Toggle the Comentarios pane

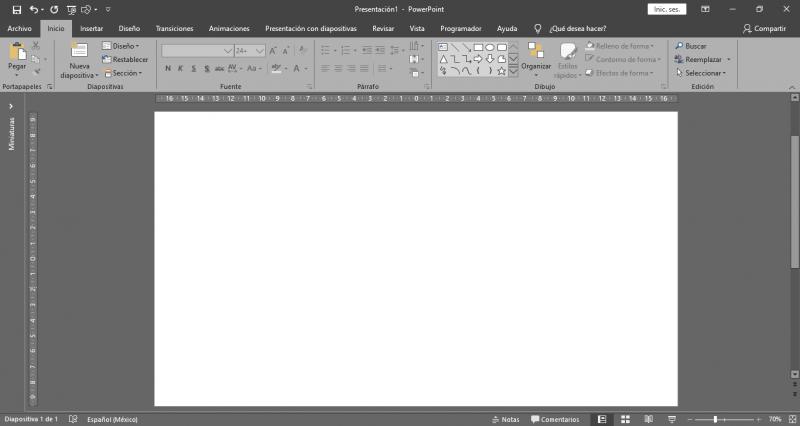click(555, 419)
